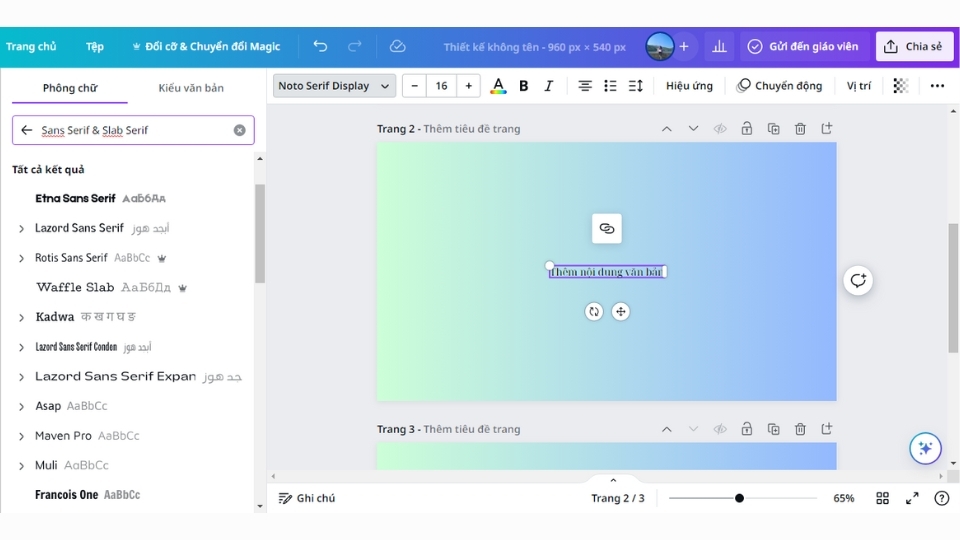Click the font size field showing 16

441,86
